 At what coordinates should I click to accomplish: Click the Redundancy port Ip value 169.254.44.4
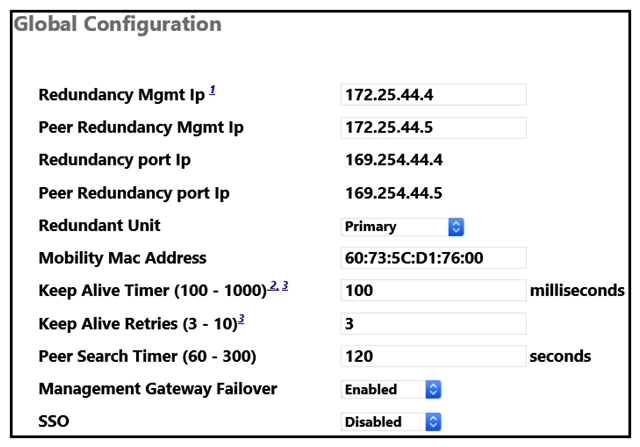(393, 160)
